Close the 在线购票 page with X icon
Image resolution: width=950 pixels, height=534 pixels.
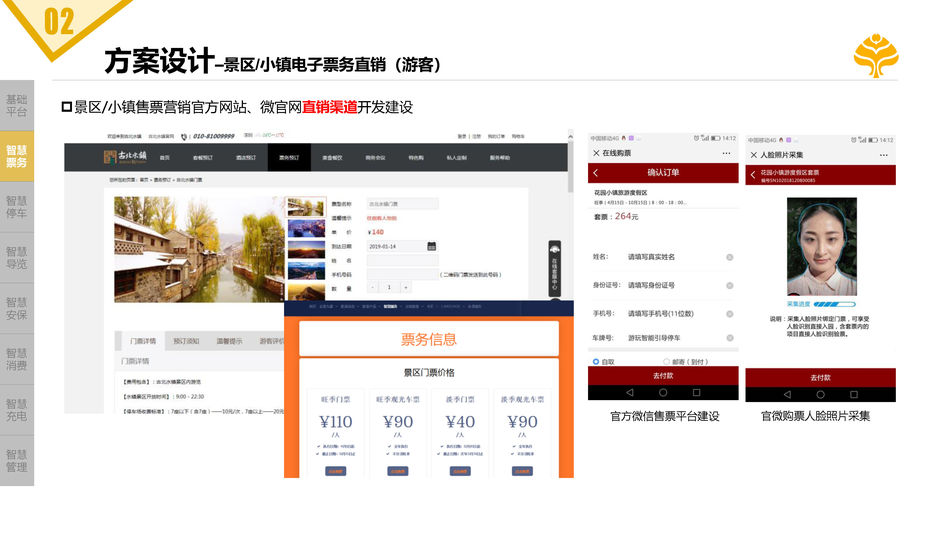point(596,153)
